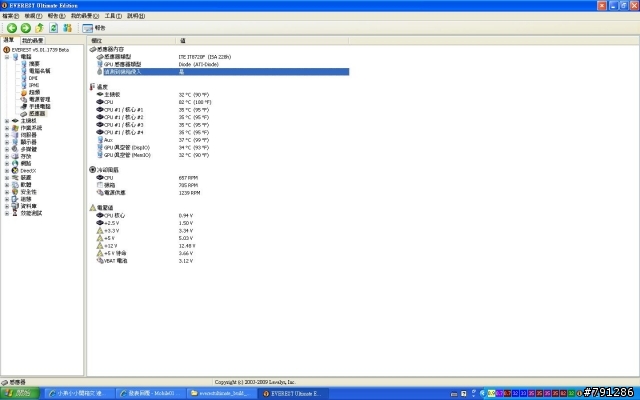Switch to the MobileO1 Internet Explorer taskbar window
The height and width of the screenshot is (400, 640).
tap(151, 393)
